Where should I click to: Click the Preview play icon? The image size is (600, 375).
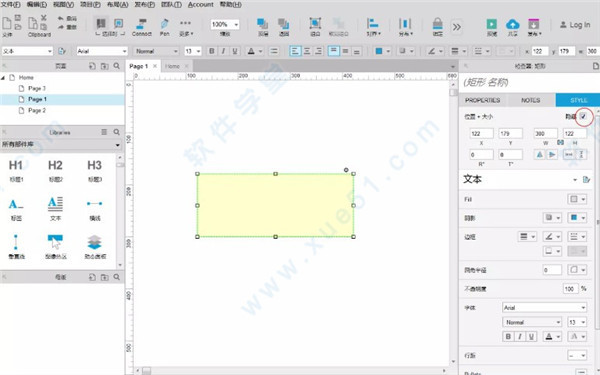point(492,24)
